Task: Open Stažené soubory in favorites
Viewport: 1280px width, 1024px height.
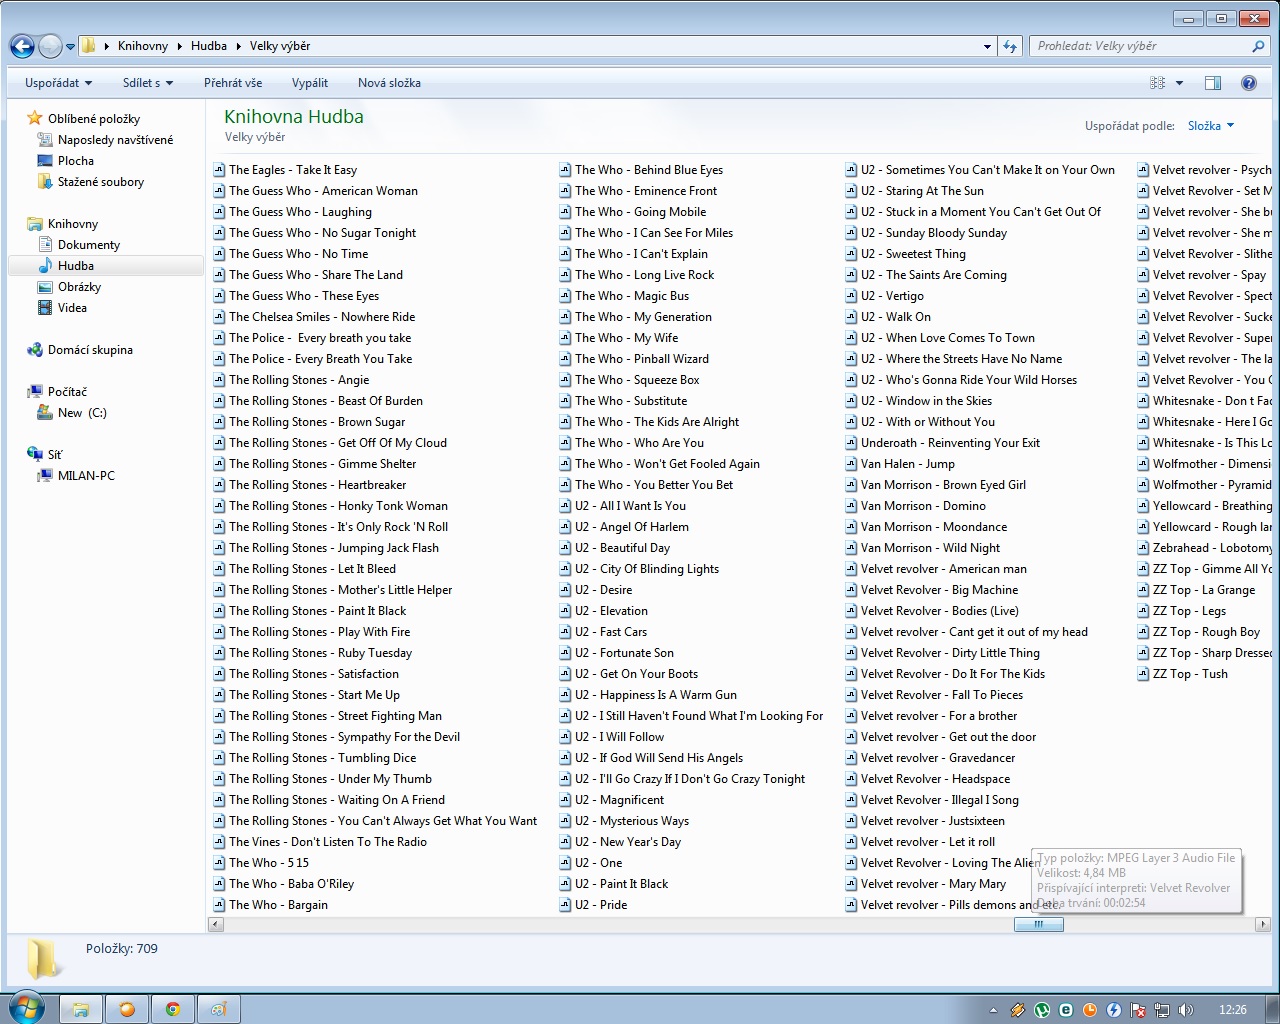Action: click(100, 182)
